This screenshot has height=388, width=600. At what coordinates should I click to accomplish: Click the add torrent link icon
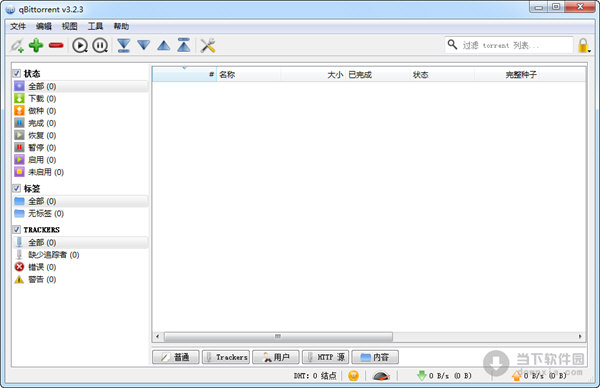[17, 46]
